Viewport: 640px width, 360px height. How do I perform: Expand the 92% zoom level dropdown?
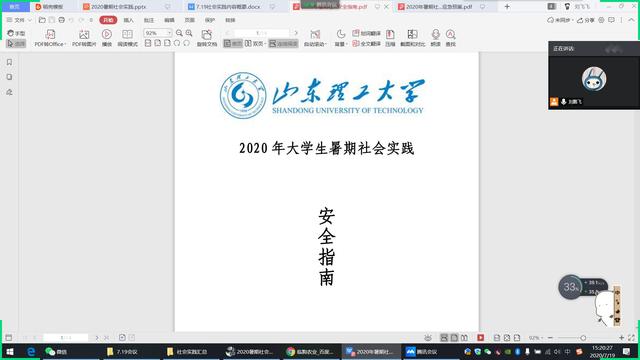(169, 33)
